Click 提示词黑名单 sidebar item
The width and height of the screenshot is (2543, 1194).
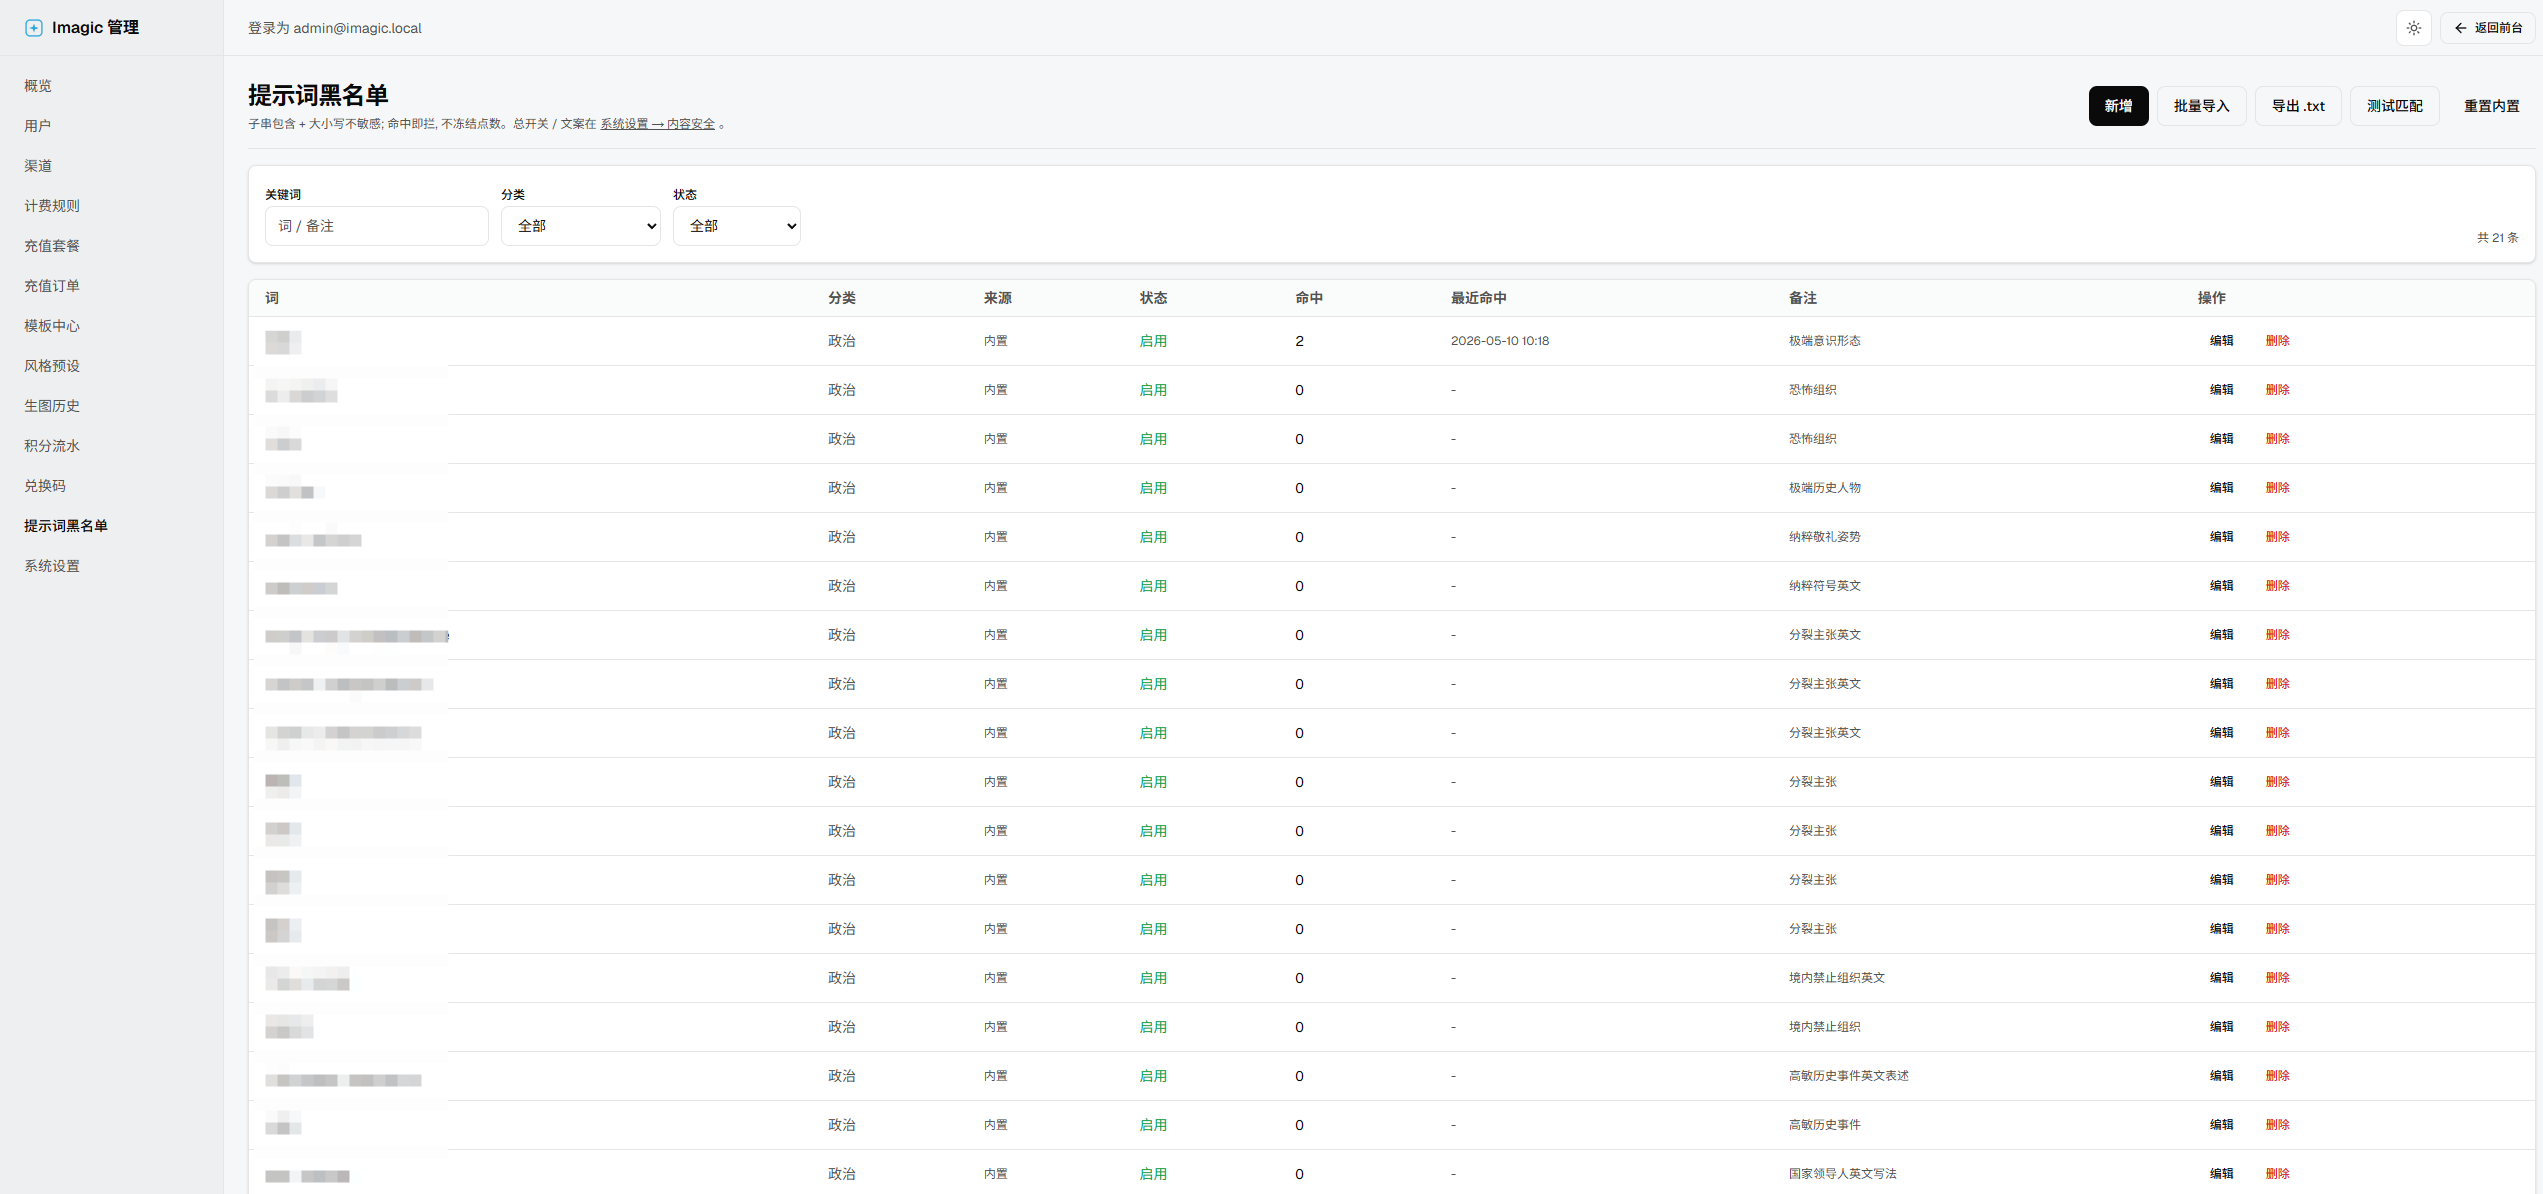click(66, 526)
